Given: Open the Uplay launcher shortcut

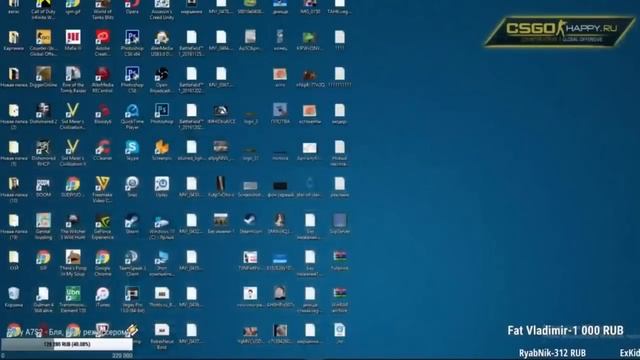Looking at the screenshot, I should pyautogui.click(x=162, y=187).
